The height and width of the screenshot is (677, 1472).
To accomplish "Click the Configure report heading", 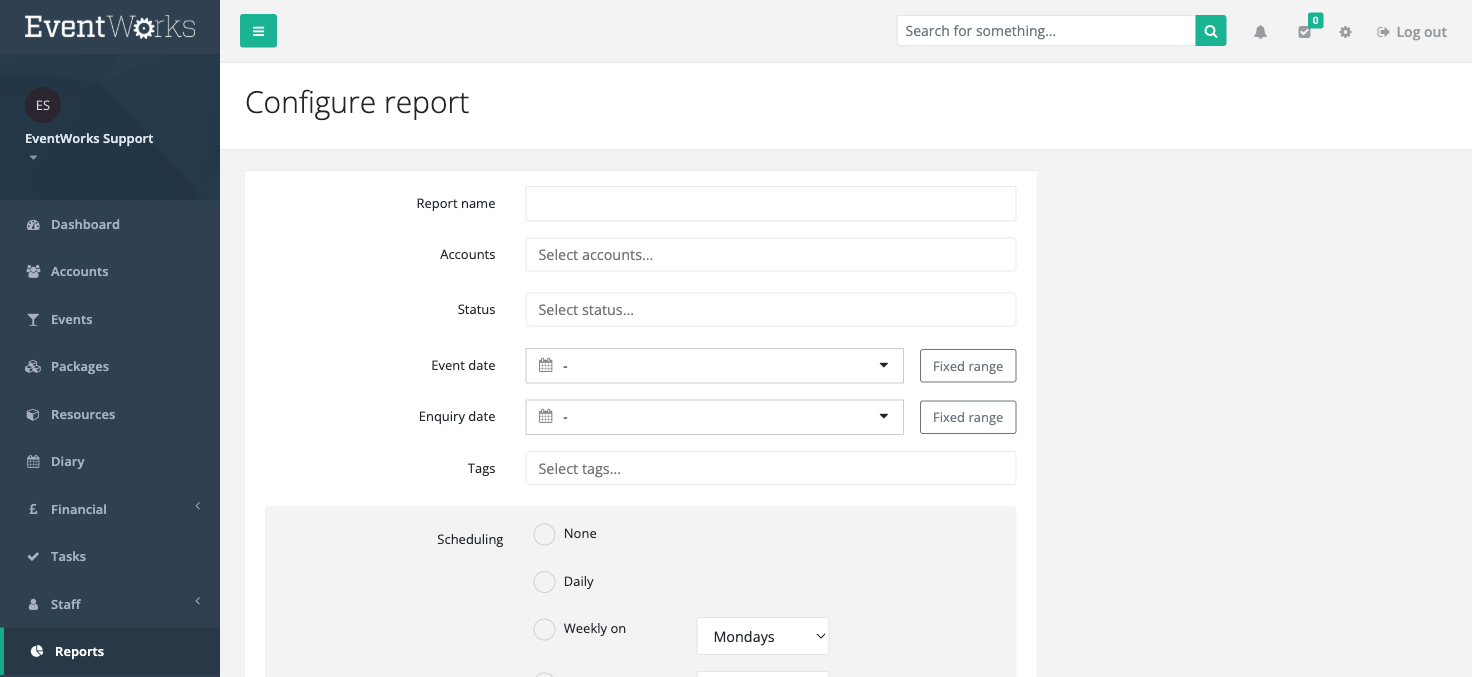I will (357, 103).
